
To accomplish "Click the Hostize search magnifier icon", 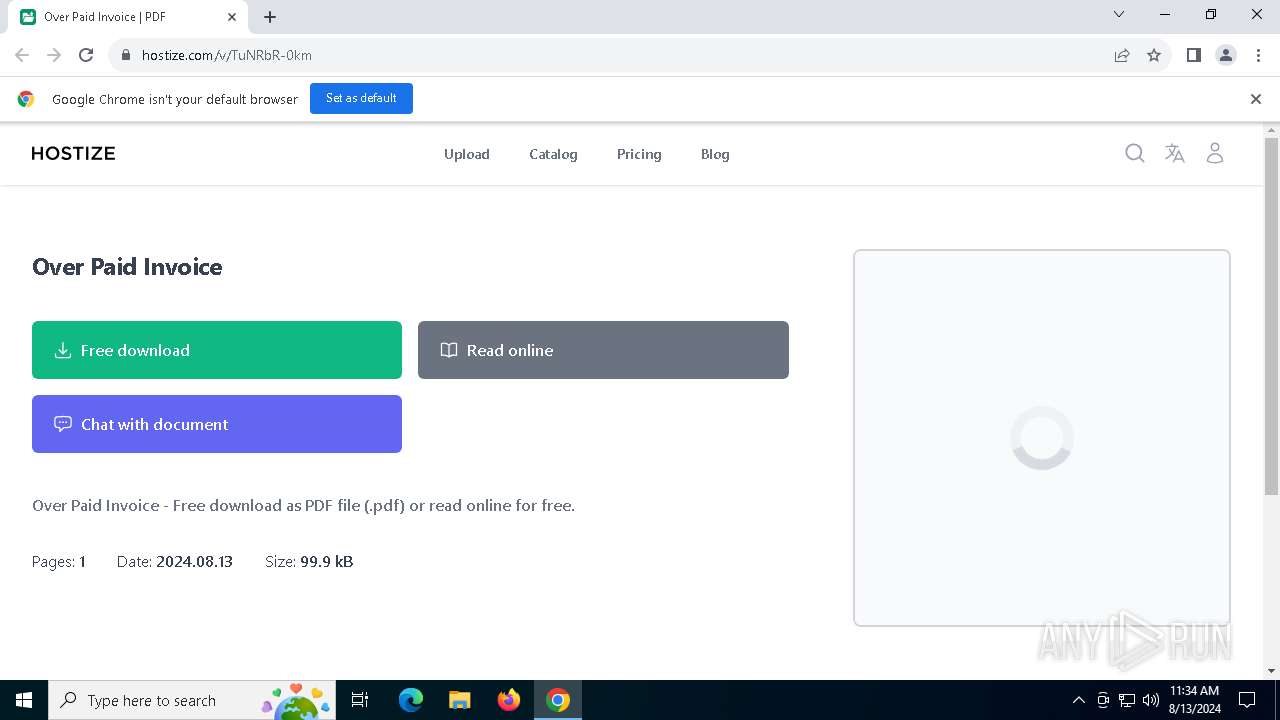I will (1134, 153).
